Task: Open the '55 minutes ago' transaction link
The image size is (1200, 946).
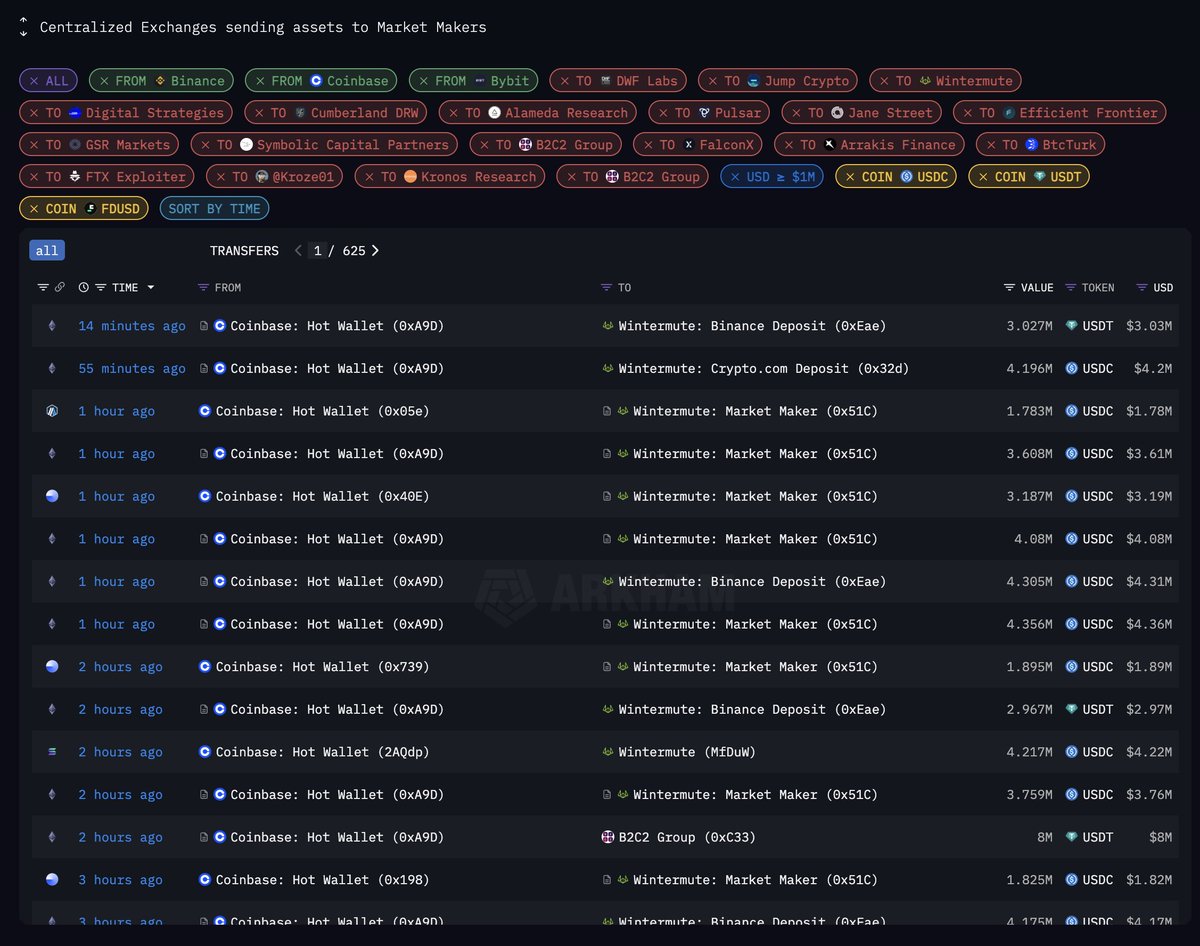Action: pyautogui.click(x=132, y=369)
